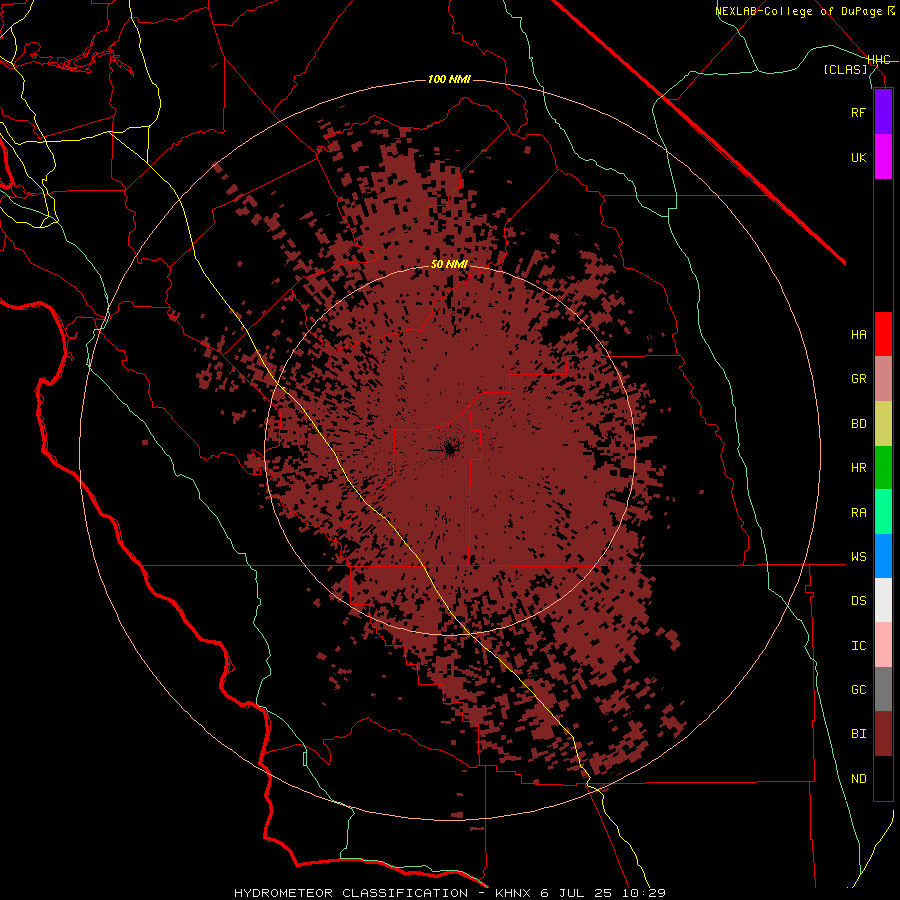The width and height of the screenshot is (900, 900).
Task: Click the 'WS' legend label
Action: (x=858, y=557)
